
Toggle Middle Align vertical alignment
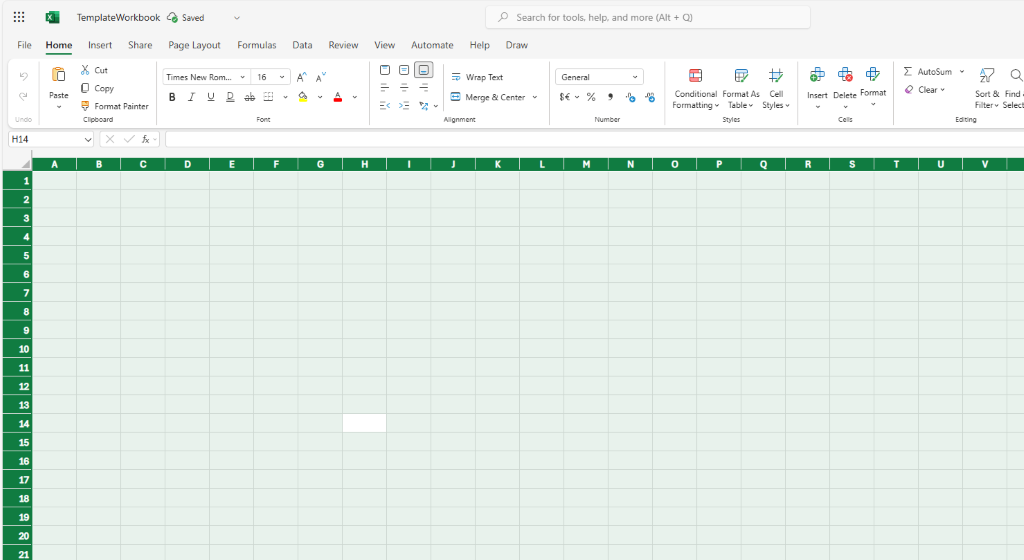click(x=404, y=70)
